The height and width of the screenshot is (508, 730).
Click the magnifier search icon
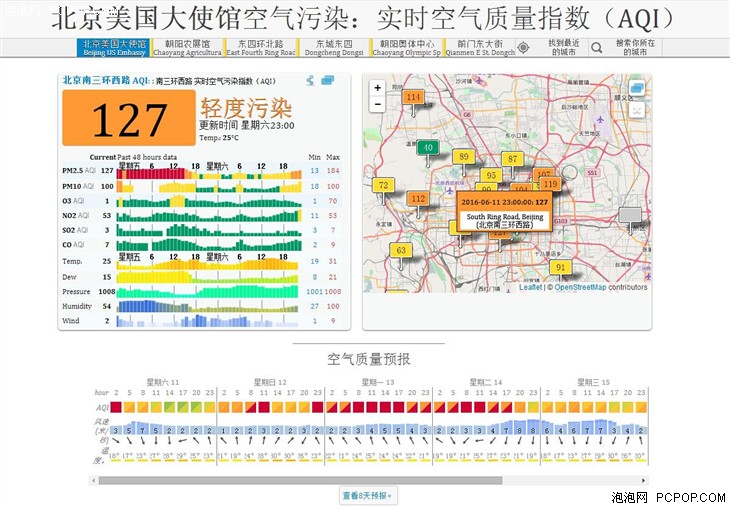click(596, 47)
